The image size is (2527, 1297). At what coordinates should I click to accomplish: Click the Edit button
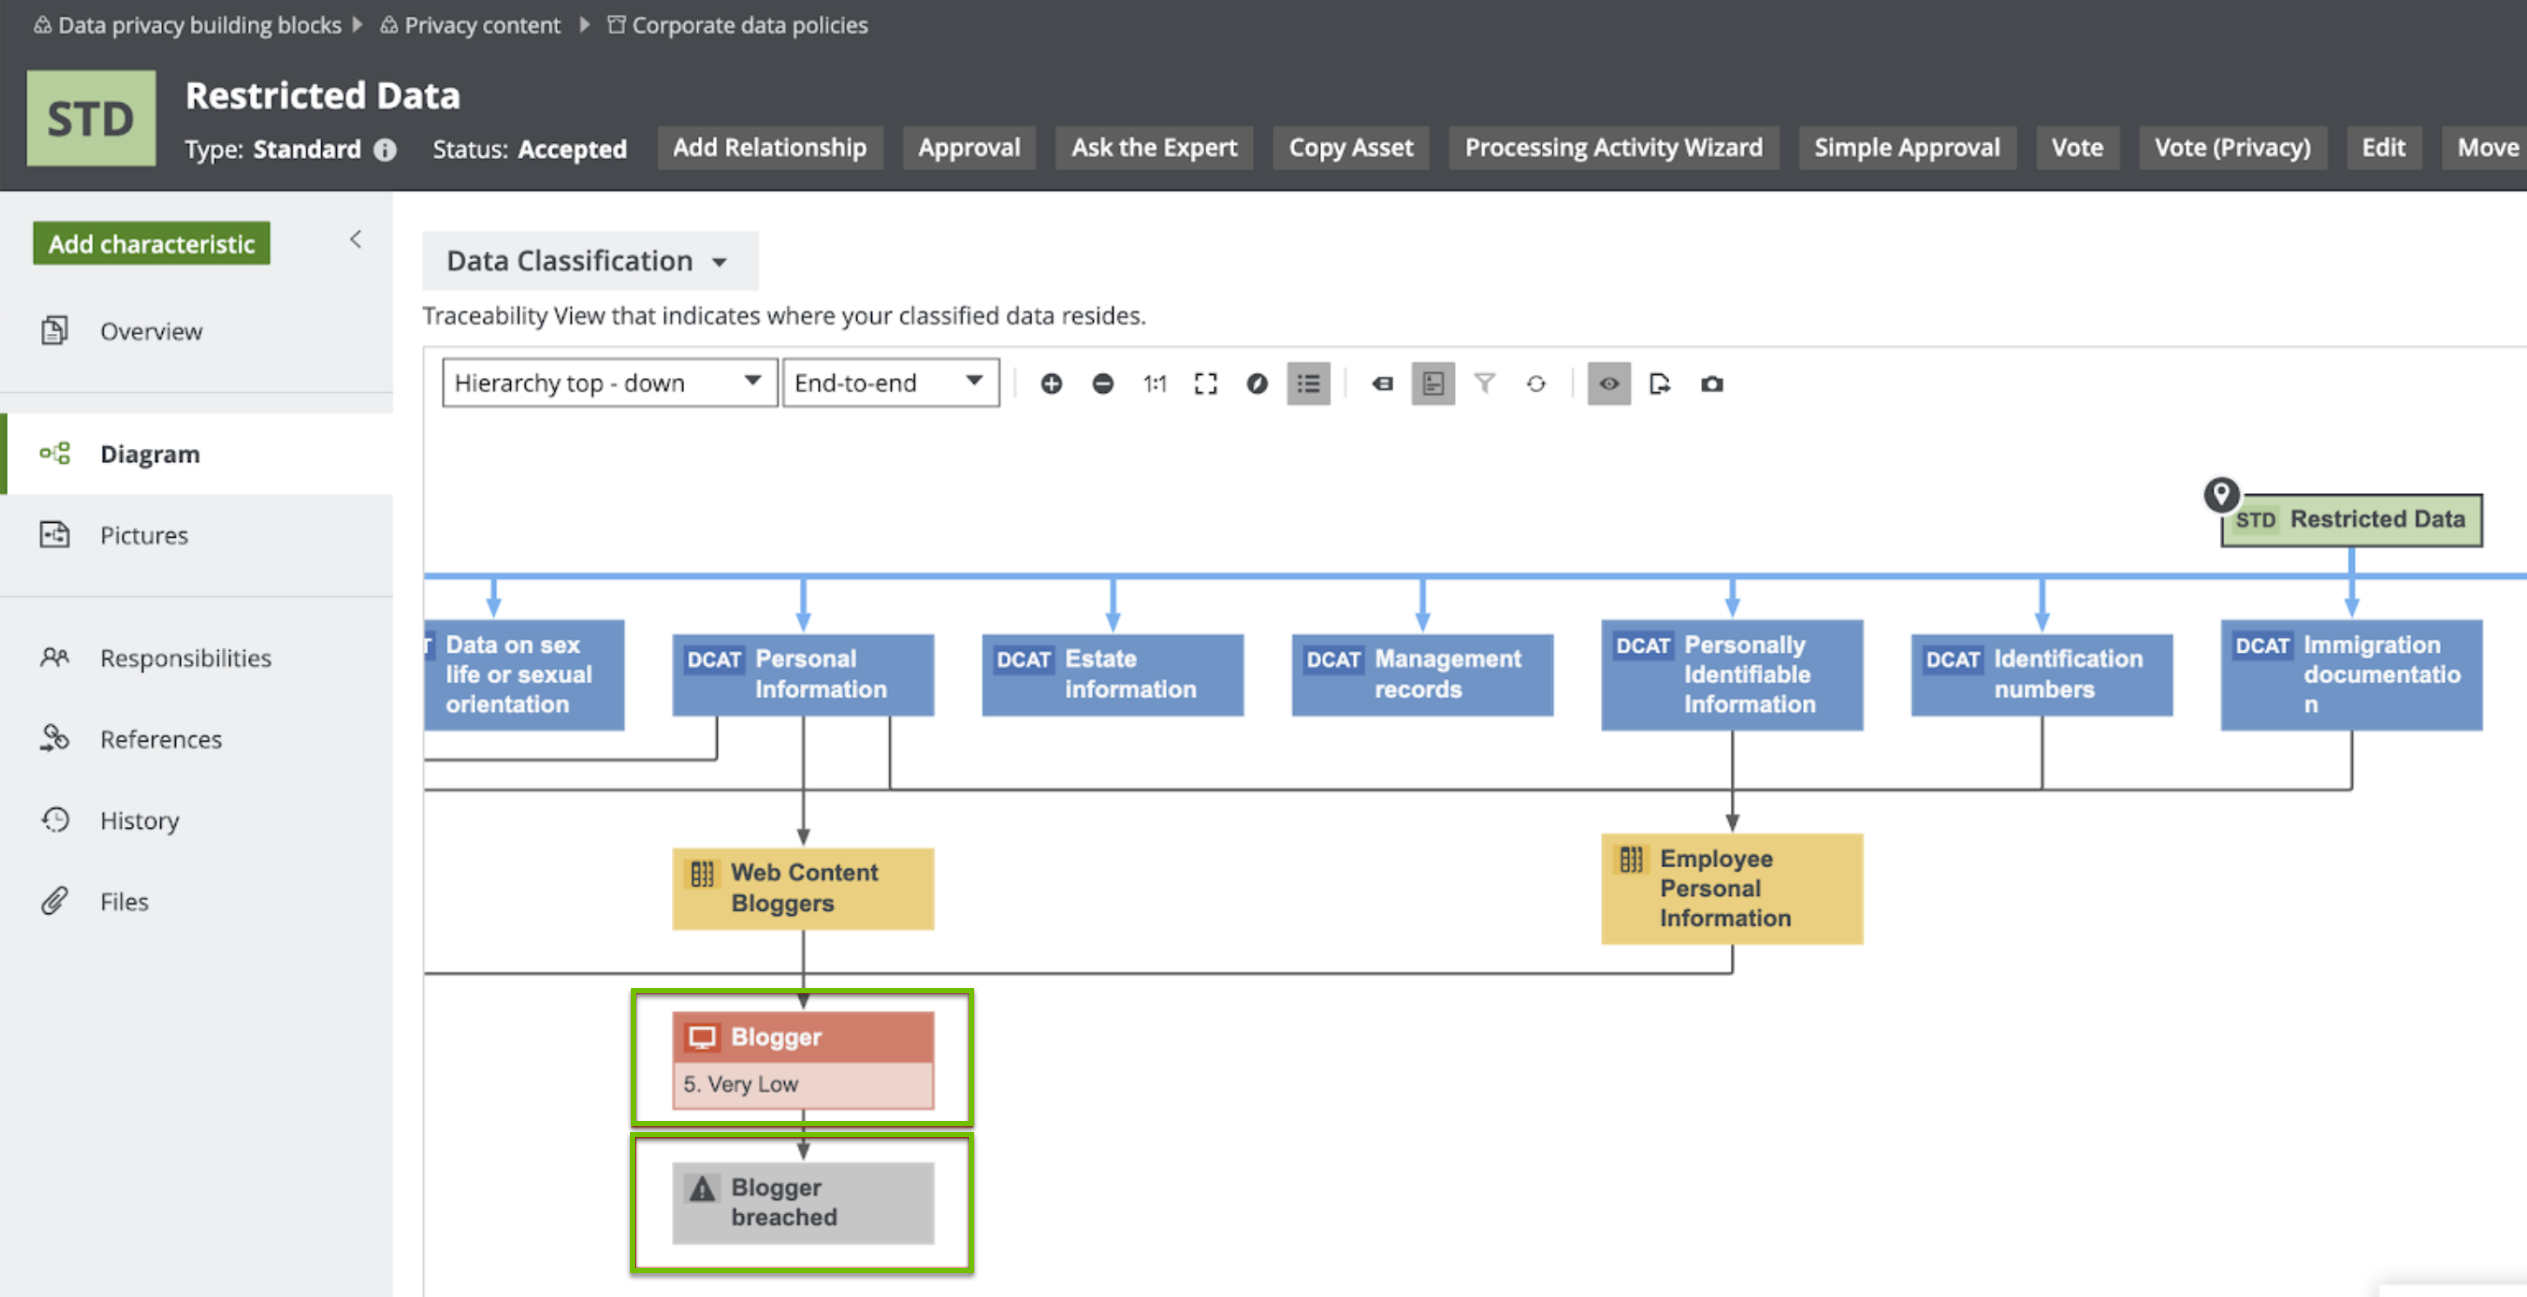pyautogui.click(x=2383, y=148)
